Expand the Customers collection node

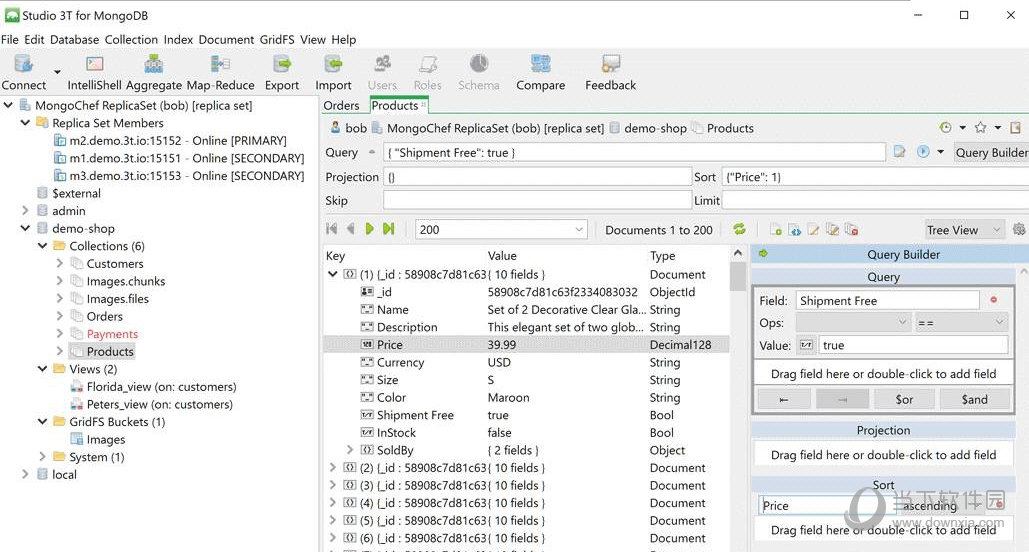(x=60, y=263)
